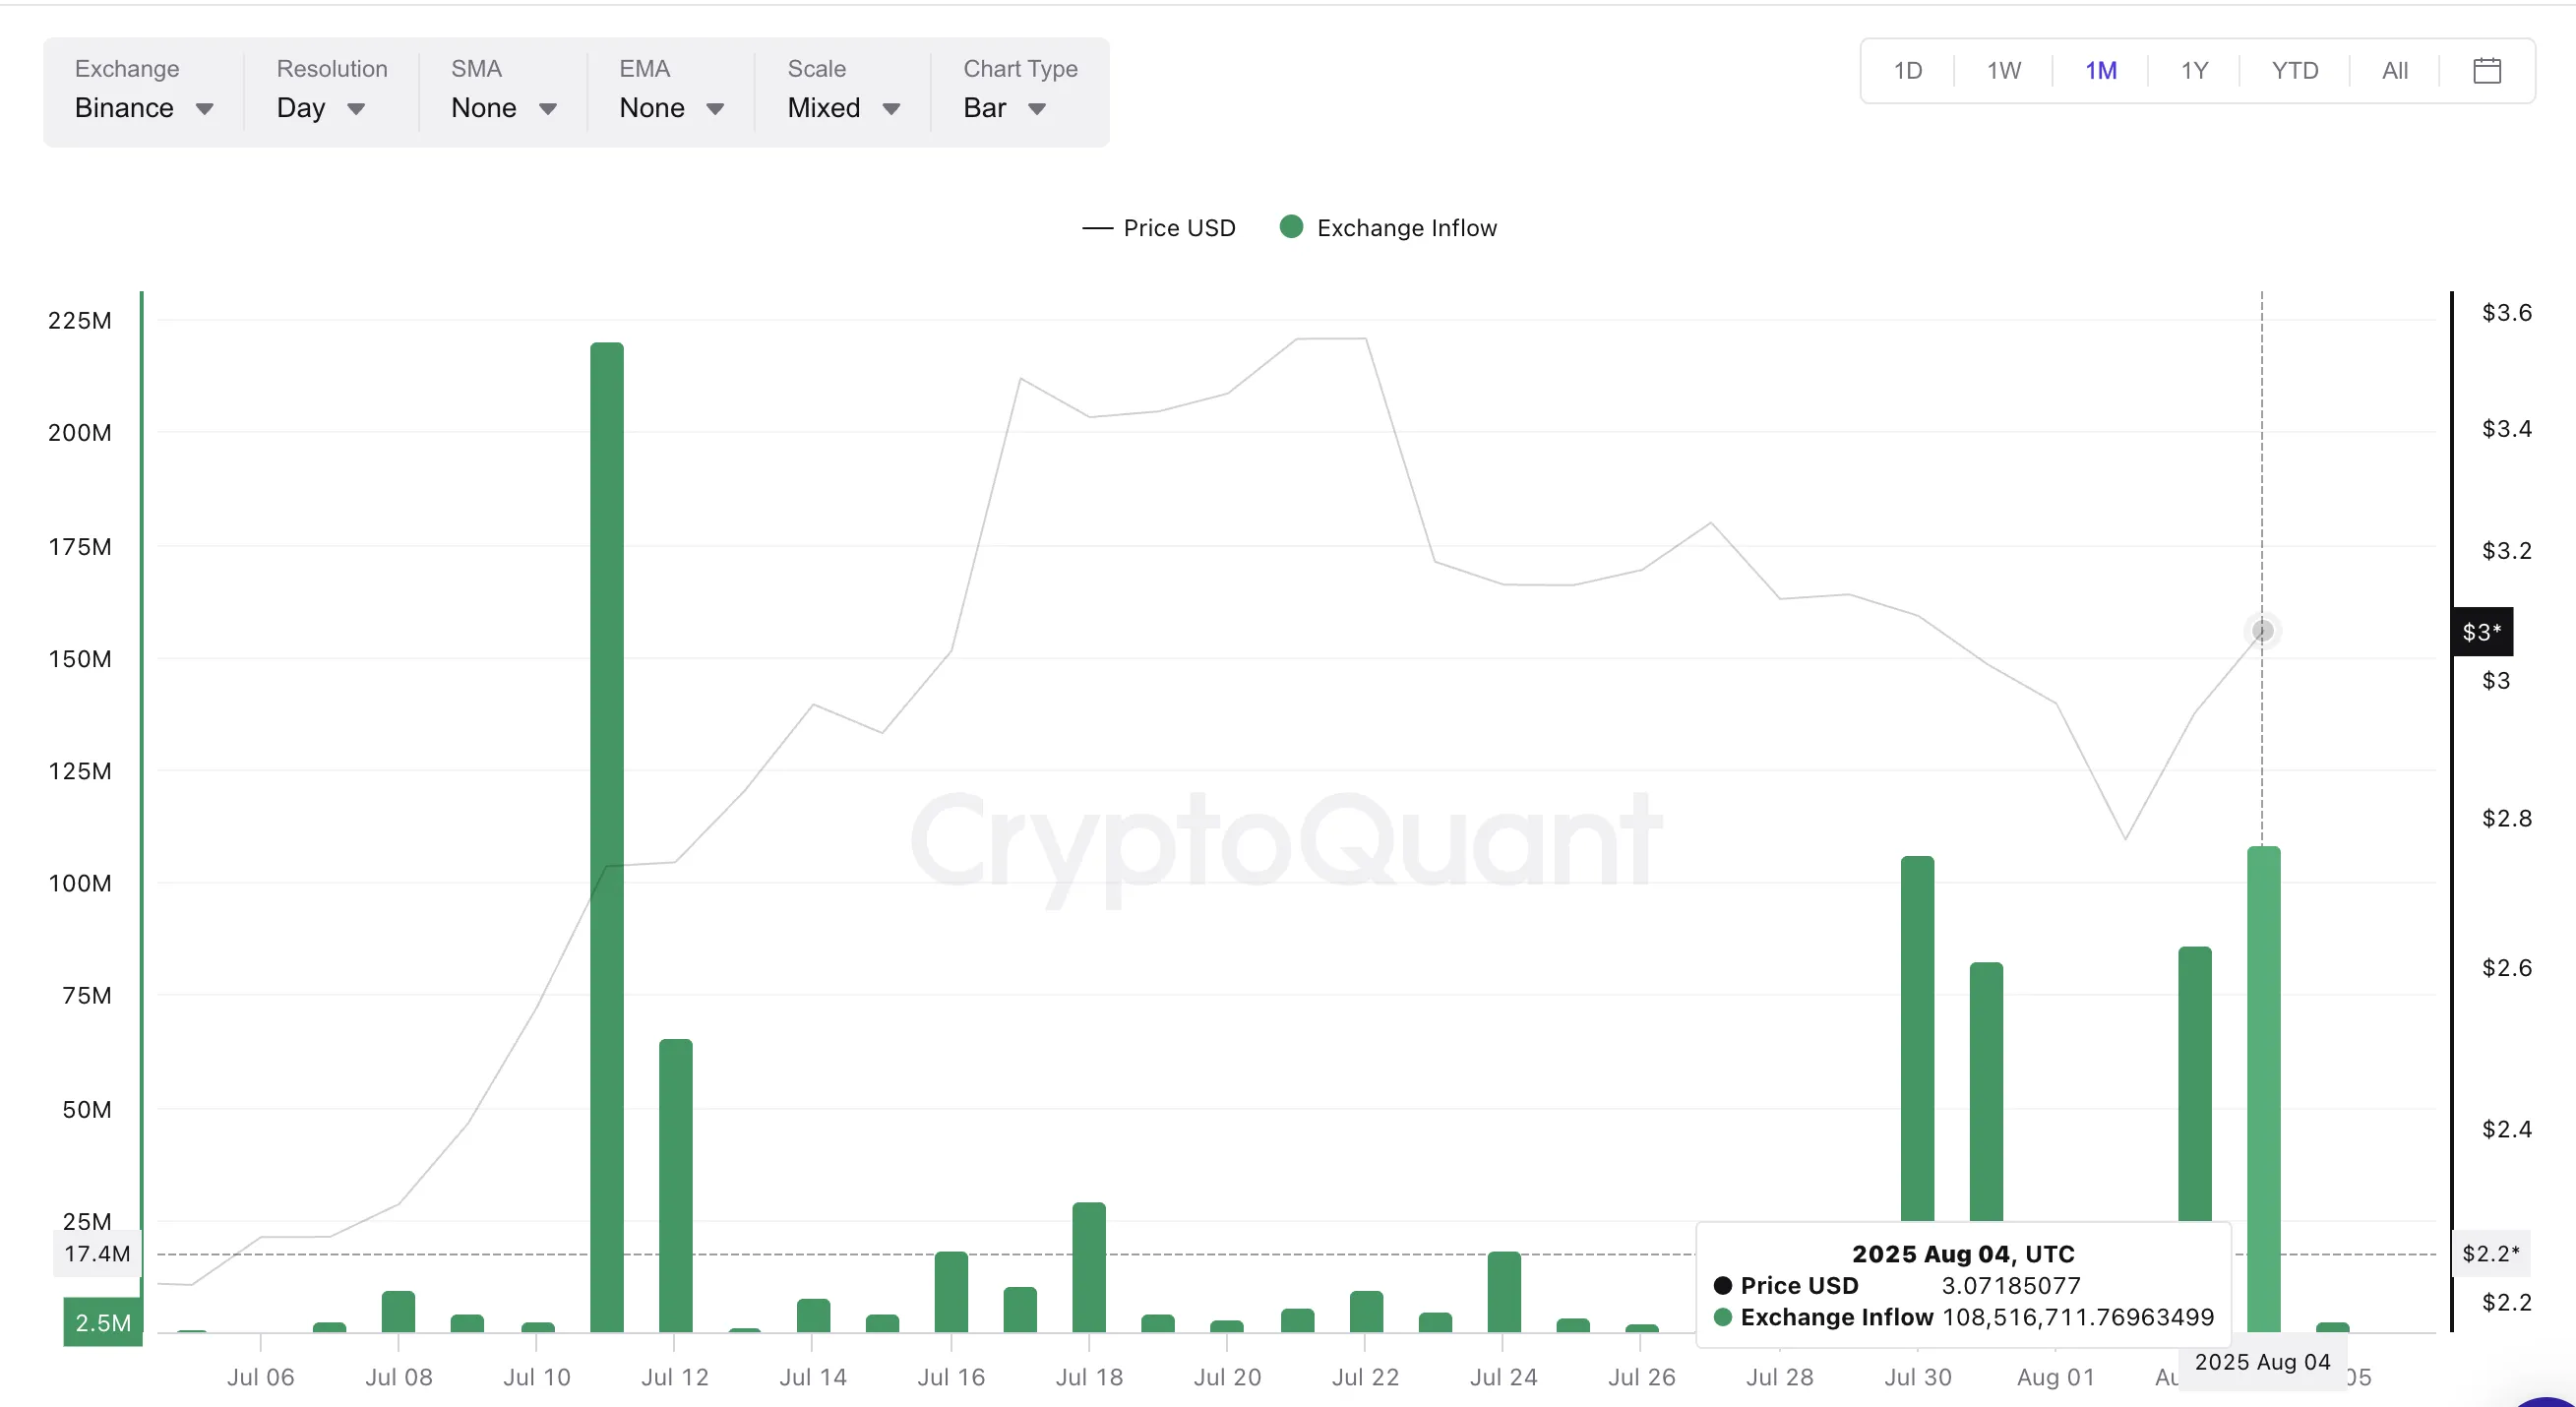
Task: Select the YTD range button
Action: [x=2294, y=70]
